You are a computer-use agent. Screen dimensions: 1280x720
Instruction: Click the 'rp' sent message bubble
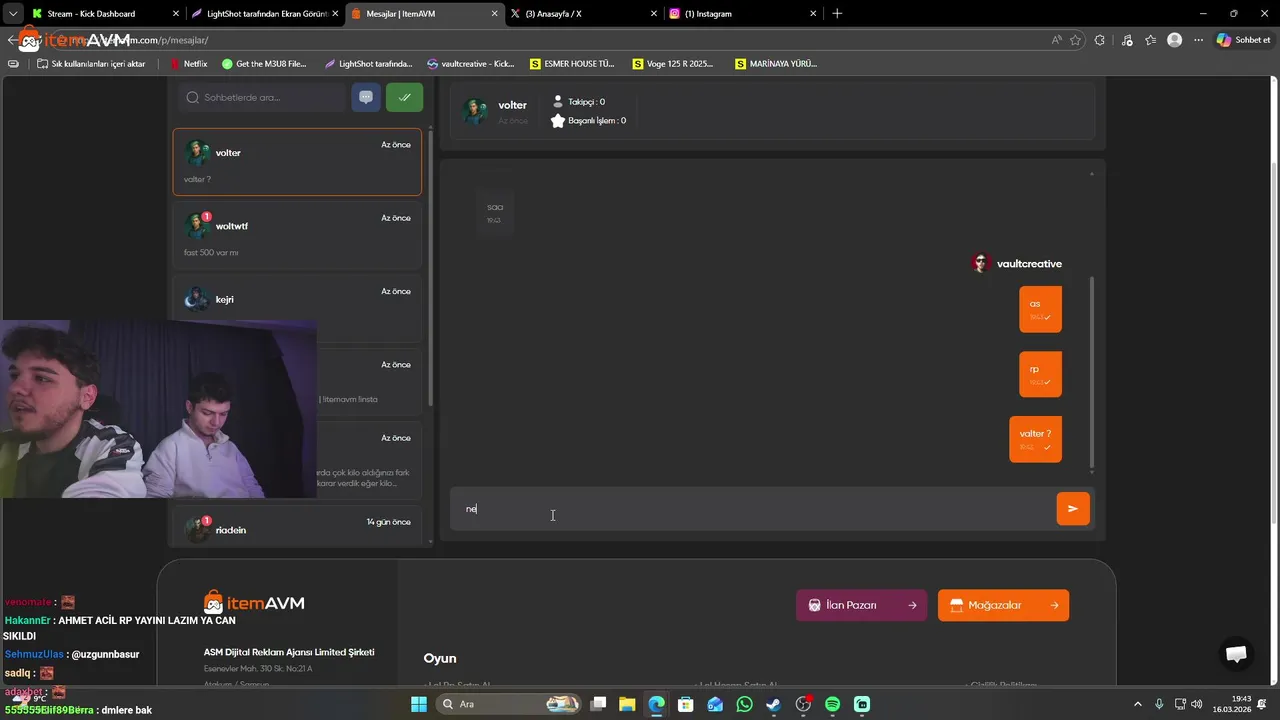tap(1040, 374)
